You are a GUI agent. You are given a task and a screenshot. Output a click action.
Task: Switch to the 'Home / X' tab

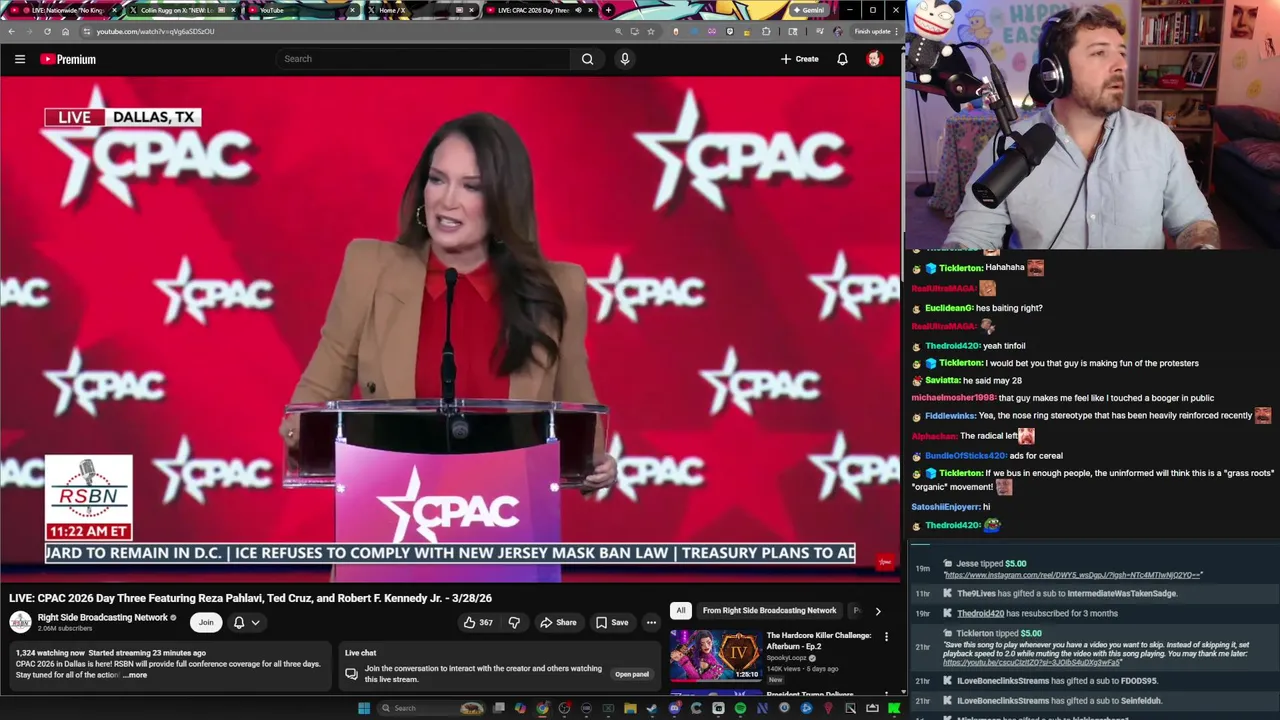click(420, 10)
